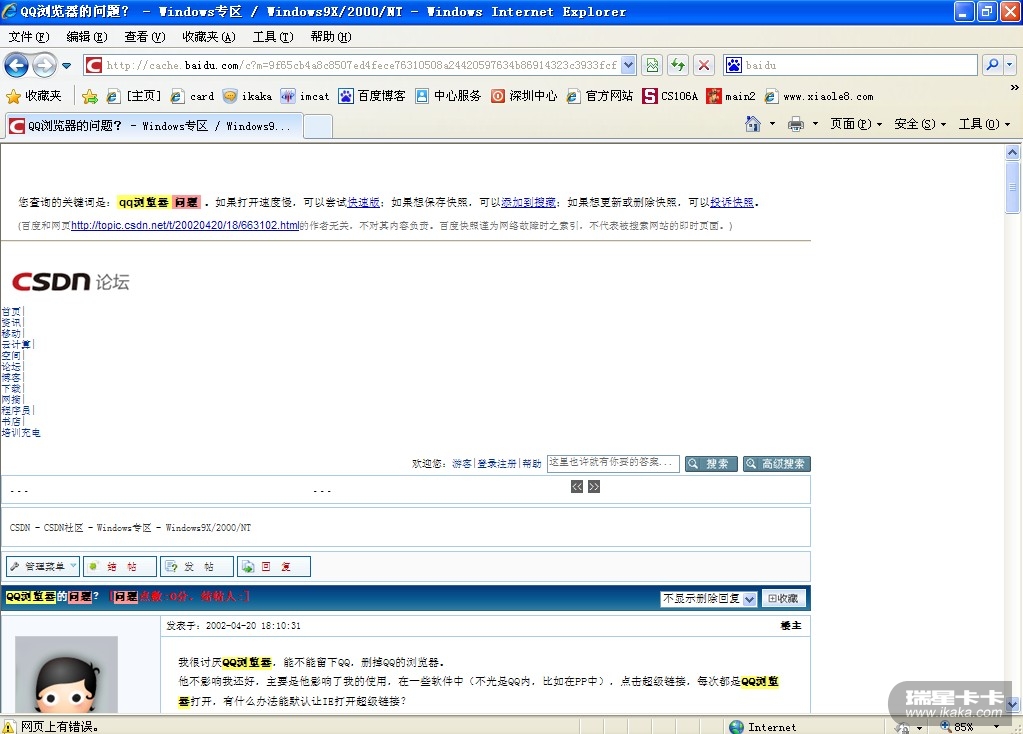Go forward with the Forward arrow
The height and width of the screenshot is (734, 1023).
44,65
